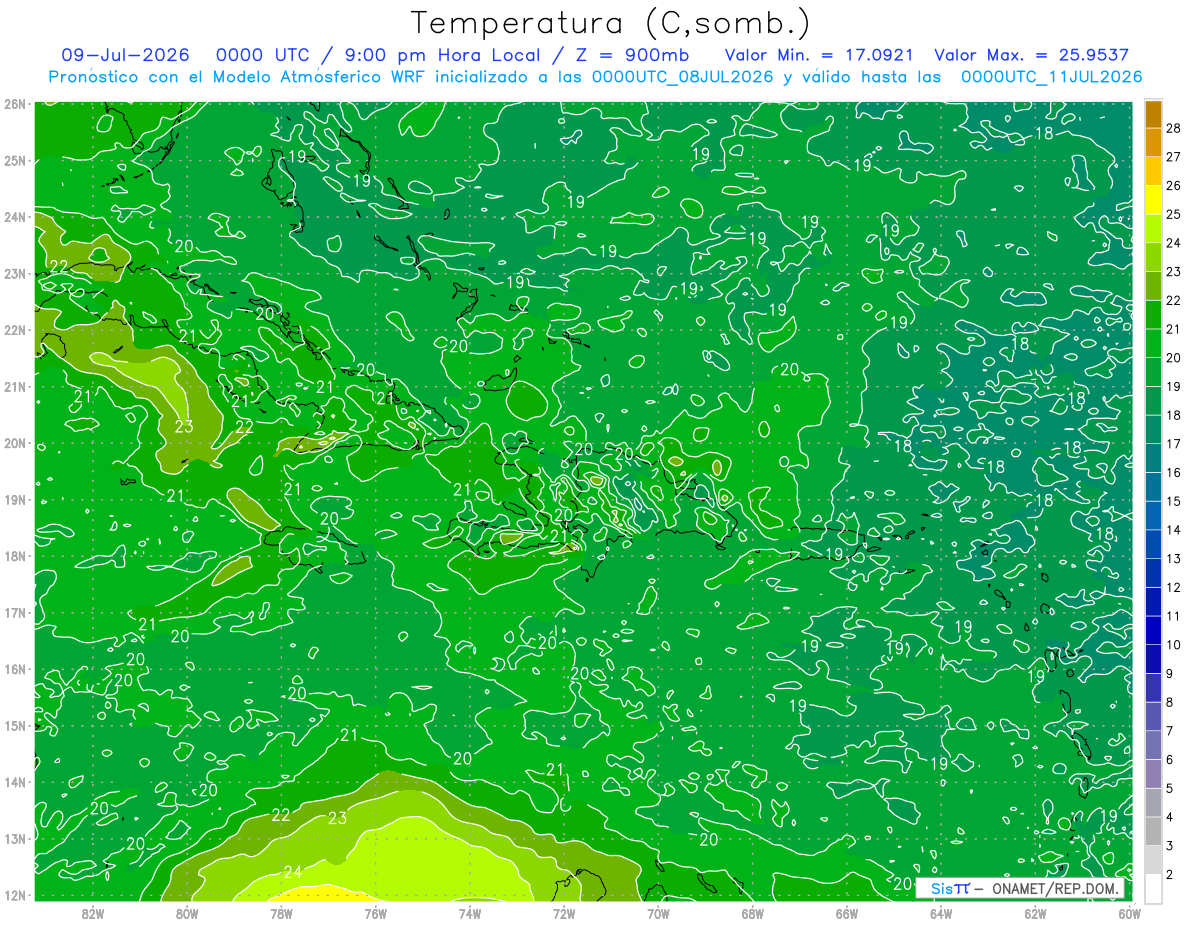Click the color scale label 28
Viewport: 1200px width, 927px height.
1174,127
